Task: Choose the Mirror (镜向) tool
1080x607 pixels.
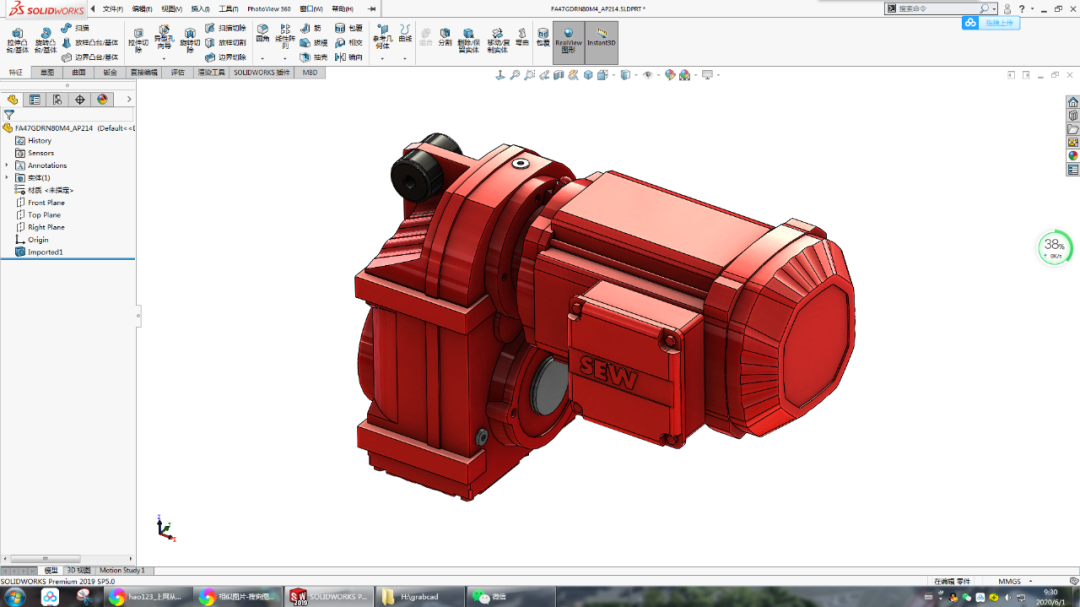Action: (x=349, y=57)
